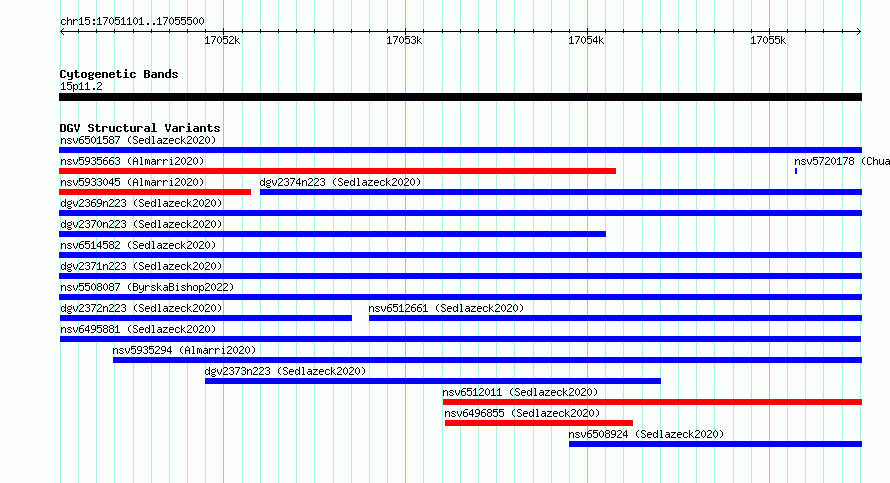Open nsv6508924 (Sedlazeck2020) label
Image resolution: width=890 pixels, height=483 pixels.
[646, 434]
